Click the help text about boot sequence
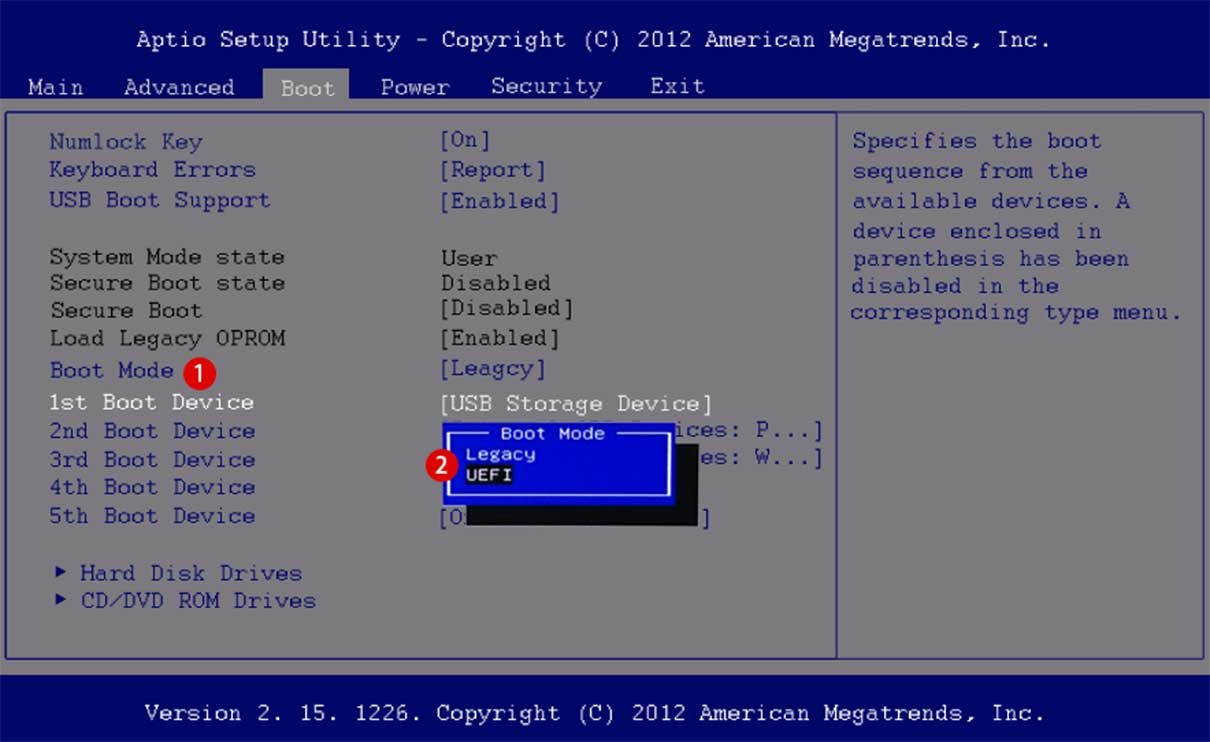 pos(1015,227)
